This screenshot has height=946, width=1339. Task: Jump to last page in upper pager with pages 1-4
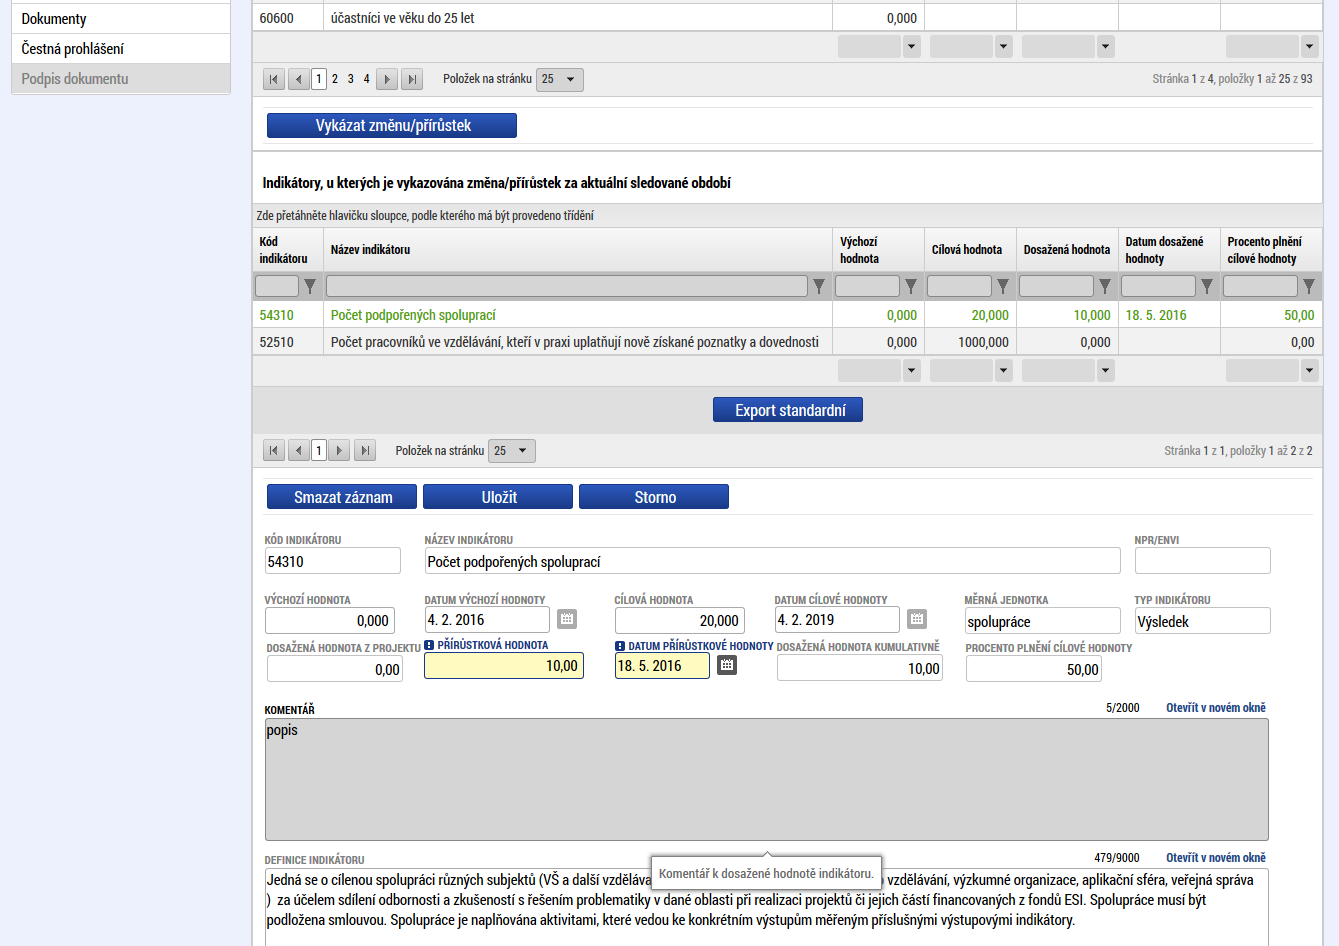point(412,79)
